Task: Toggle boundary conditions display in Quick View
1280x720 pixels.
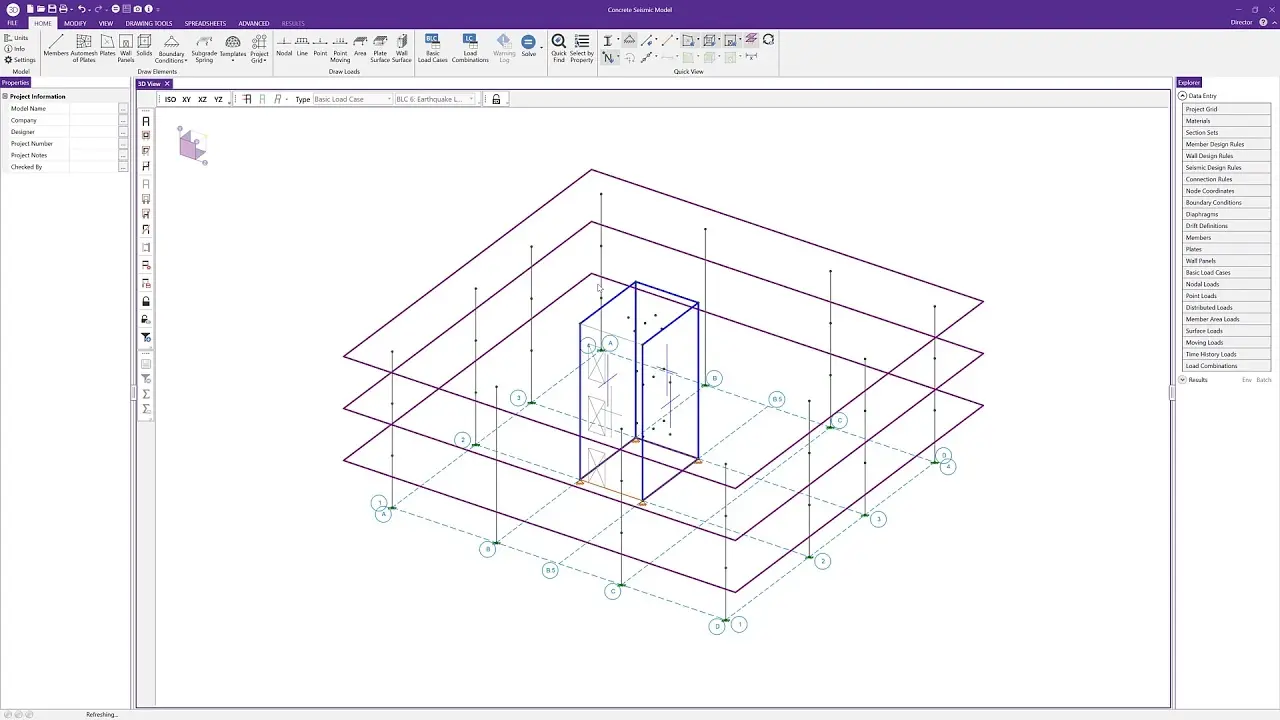Action: pyautogui.click(x=629, y=40)
